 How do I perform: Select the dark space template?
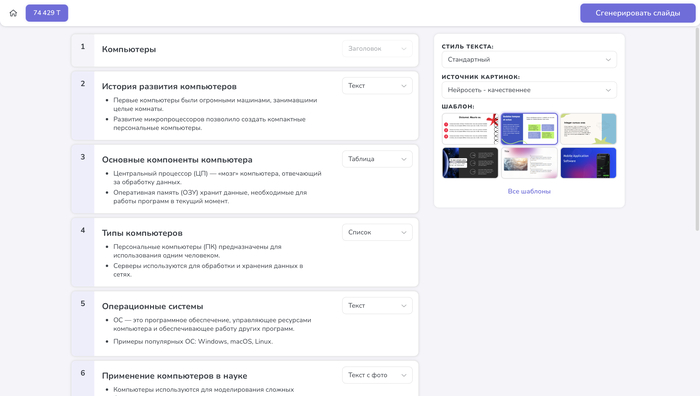[x=470, y=163]
